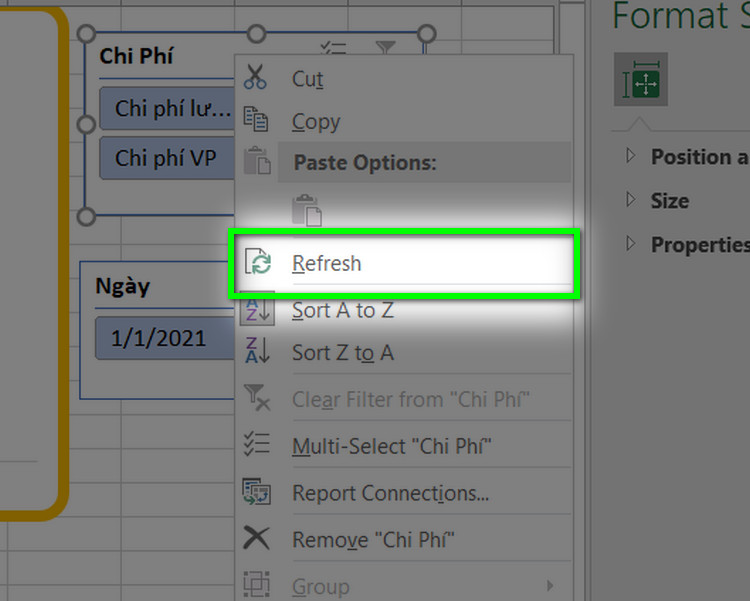
Task: Click the Chi Phí slicer title
Action: [136, 56]
